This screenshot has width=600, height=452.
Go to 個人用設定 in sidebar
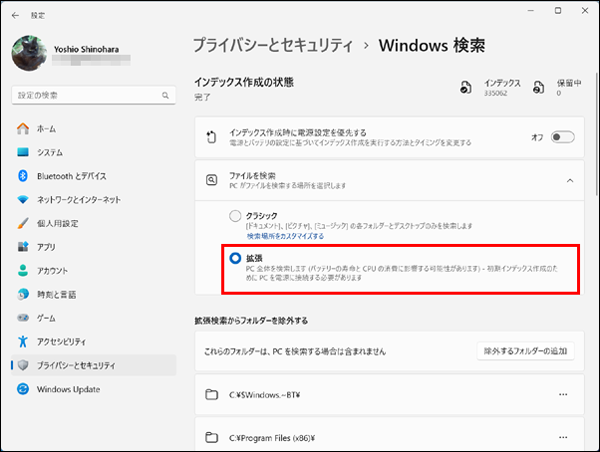point(57,223)
